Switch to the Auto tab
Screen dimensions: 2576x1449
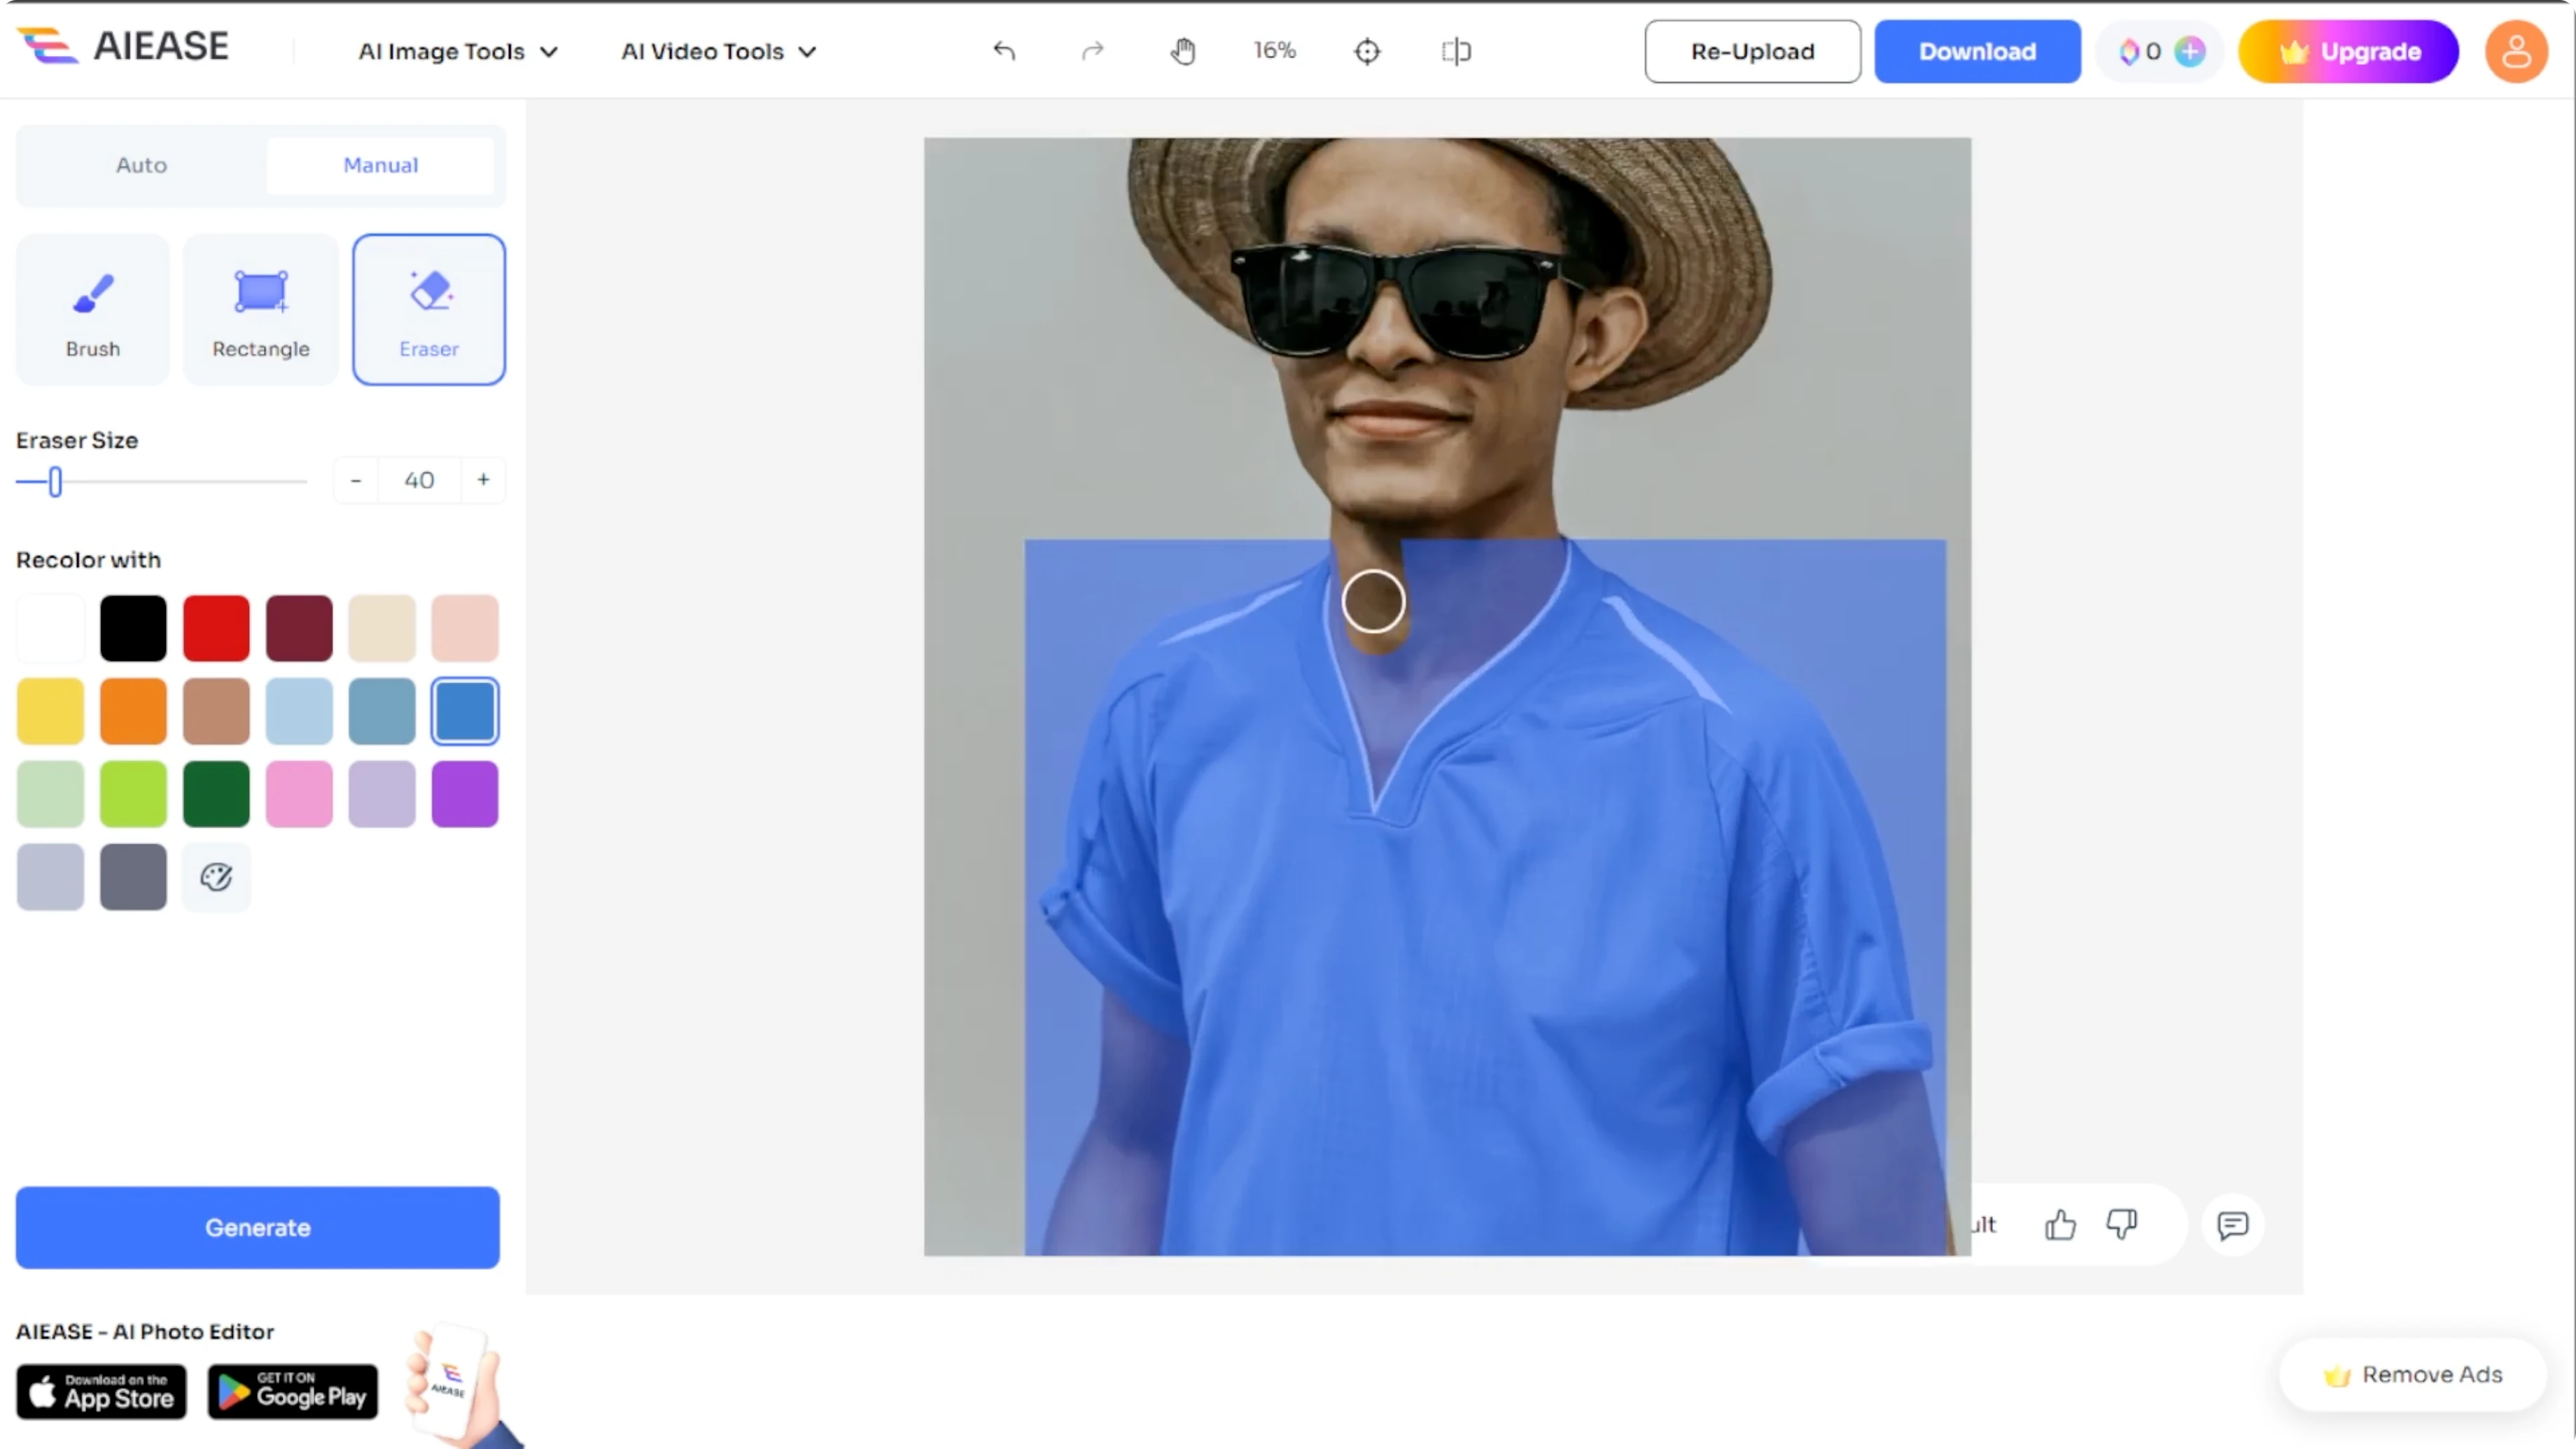click(x=141, y=165)
